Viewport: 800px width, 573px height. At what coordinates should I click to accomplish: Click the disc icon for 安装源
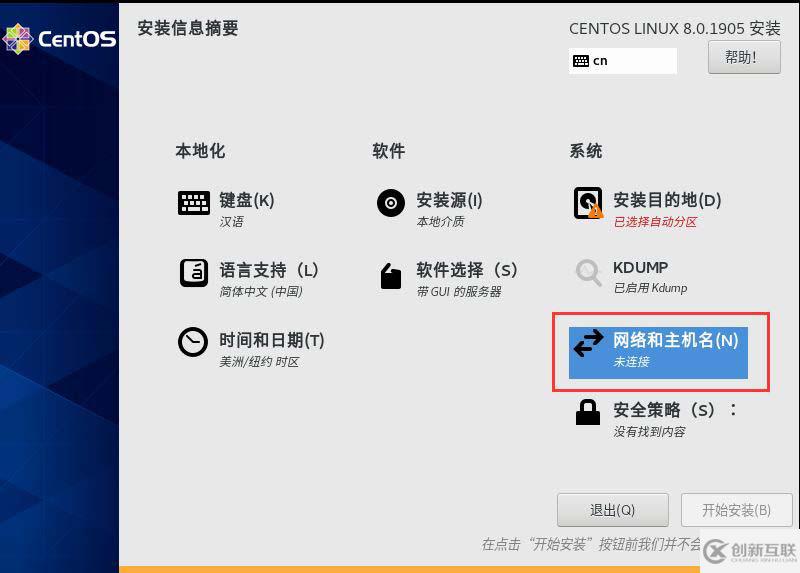pyautogui.click(x=391, y=203)
